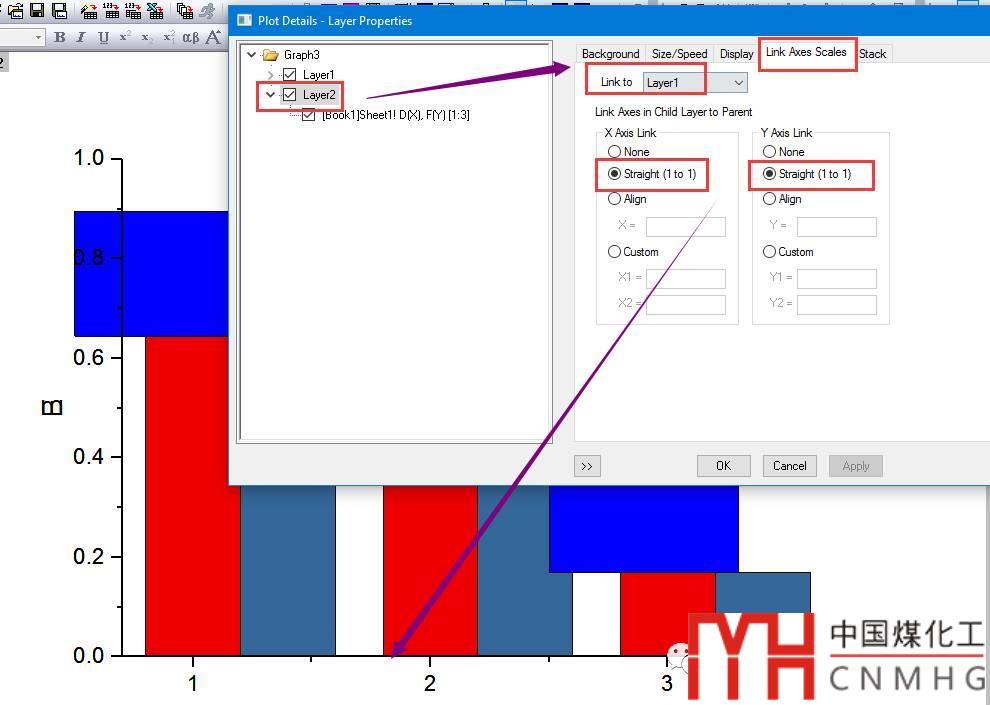Select Straight (1 to 1) for X Axis Link
The height and width of the screenshot is (705, 990).
[x=614, y=174]
